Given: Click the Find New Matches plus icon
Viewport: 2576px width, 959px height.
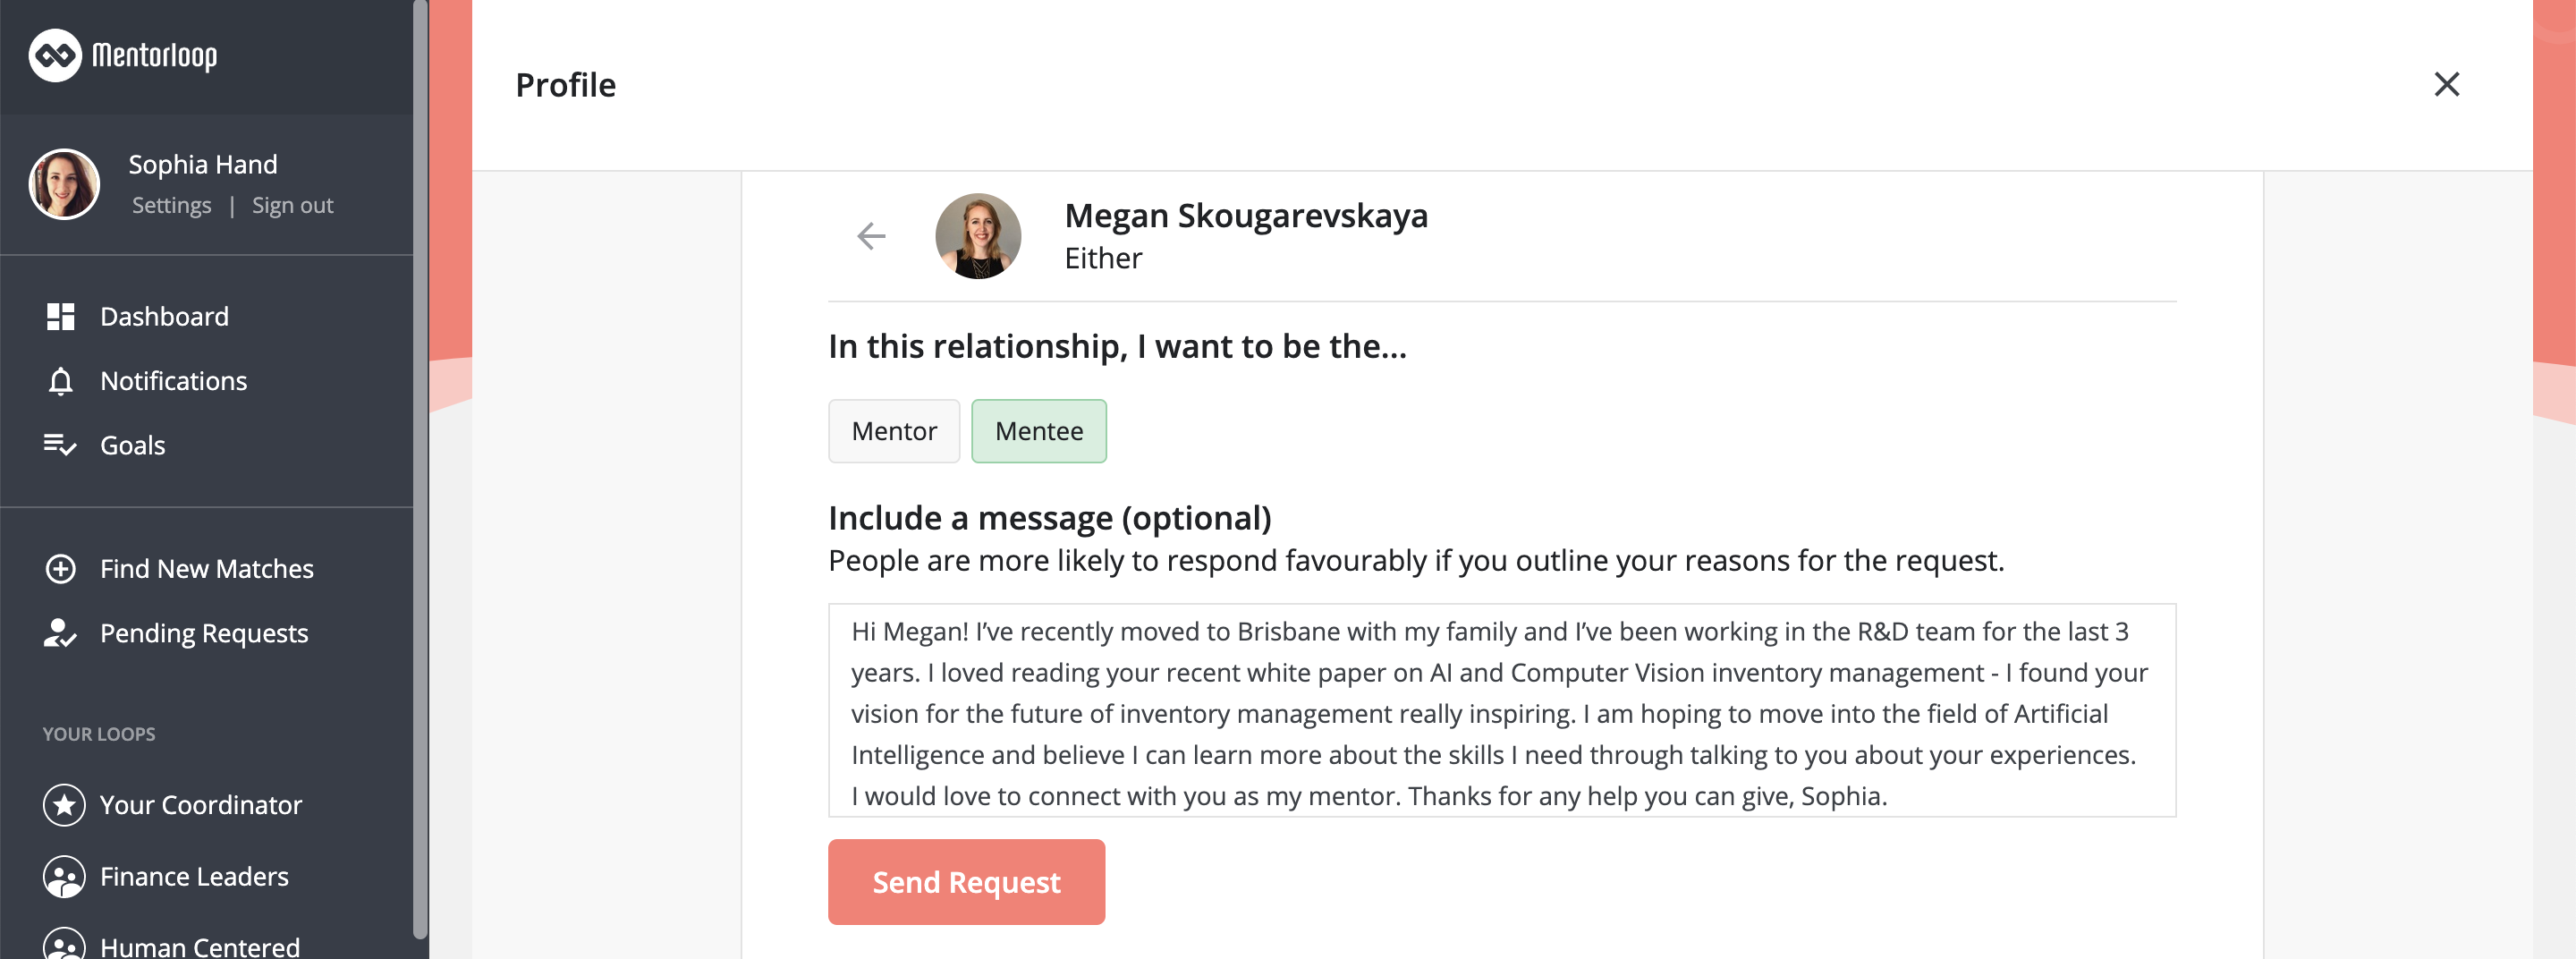Looking at the screenshot, I should coord(60,569).
